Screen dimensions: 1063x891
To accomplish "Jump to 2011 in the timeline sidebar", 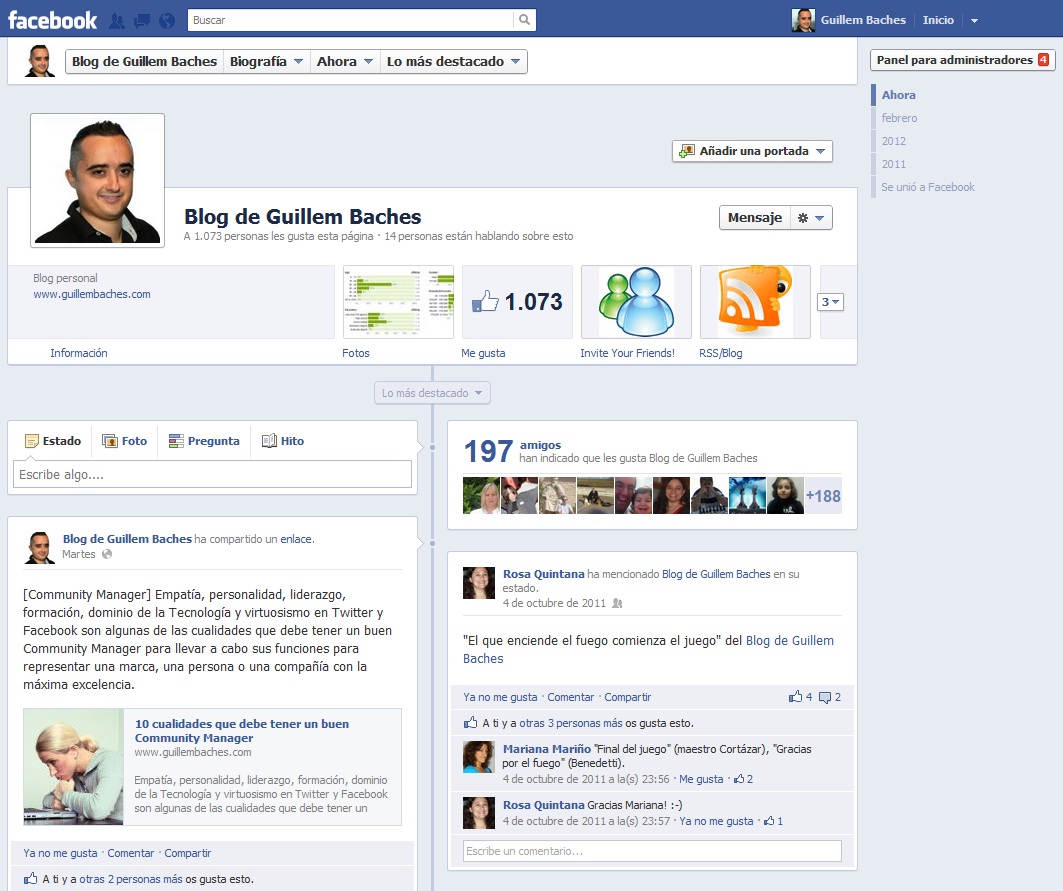I will click(894, 164).
